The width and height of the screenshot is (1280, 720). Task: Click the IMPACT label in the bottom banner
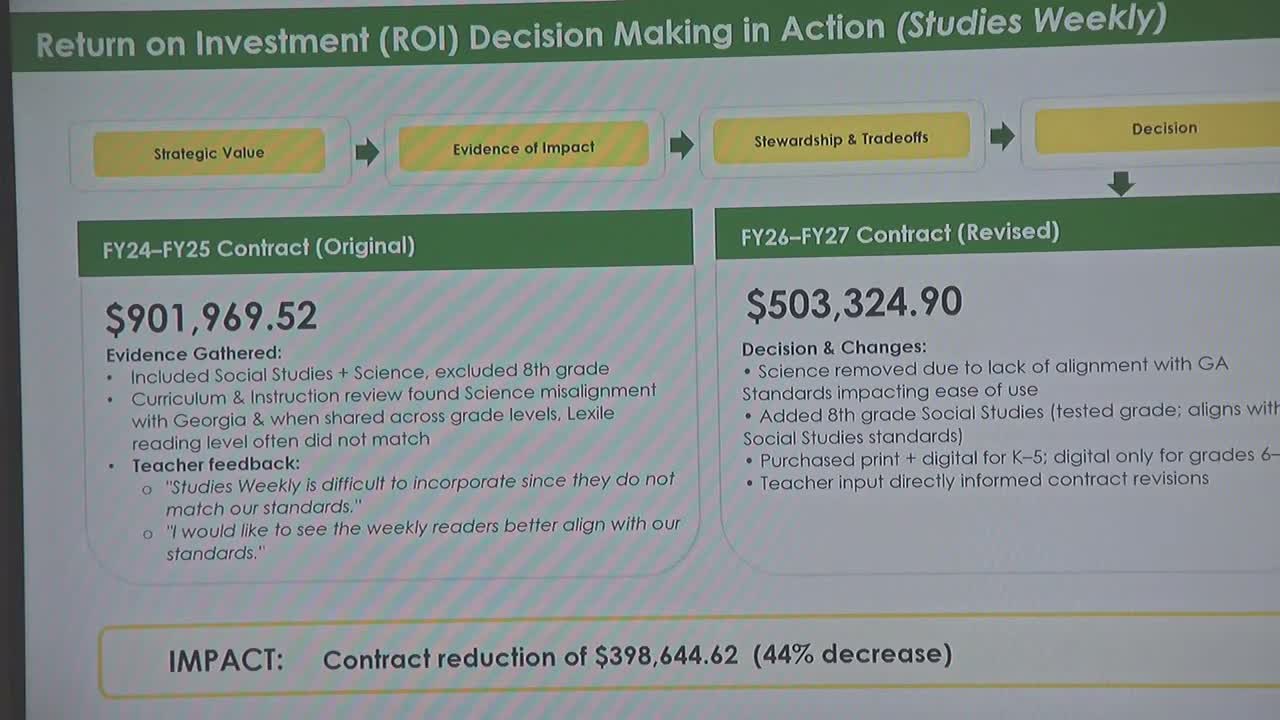(225, 660)
